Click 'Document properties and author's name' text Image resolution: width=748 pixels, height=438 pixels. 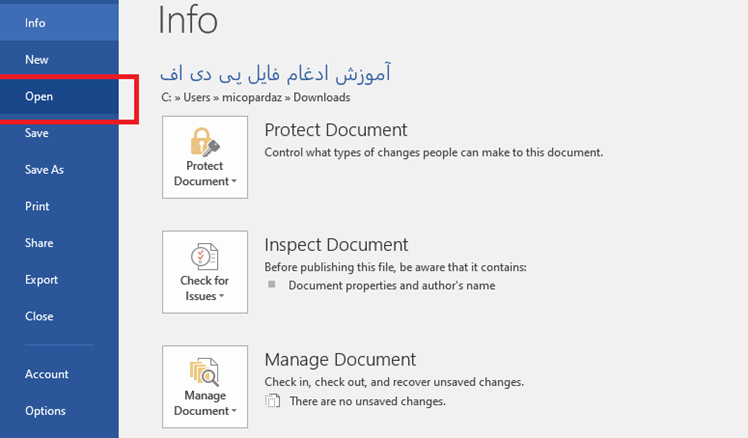[x=392, y=285]
